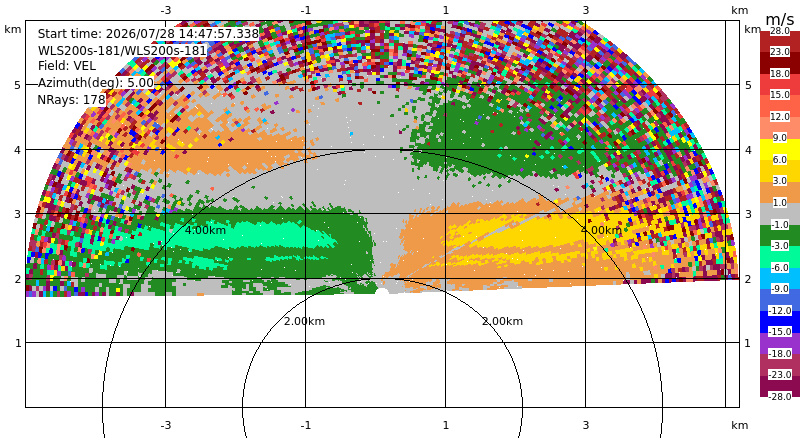Click the blue -15.0 colorbar band
Viewport: 800px width, 438px height.
[x=780, y=322]
